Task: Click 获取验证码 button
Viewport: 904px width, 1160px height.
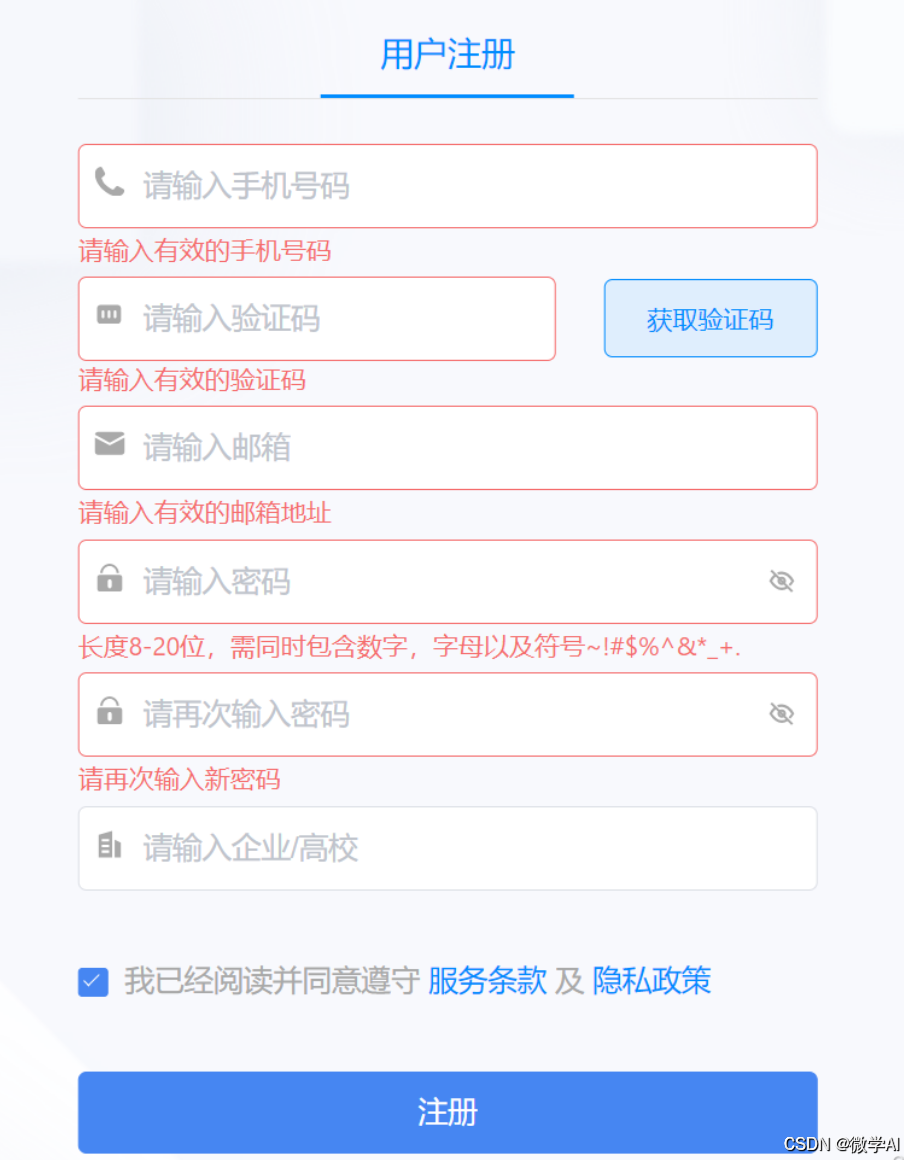Action: [x=710, y=318]
